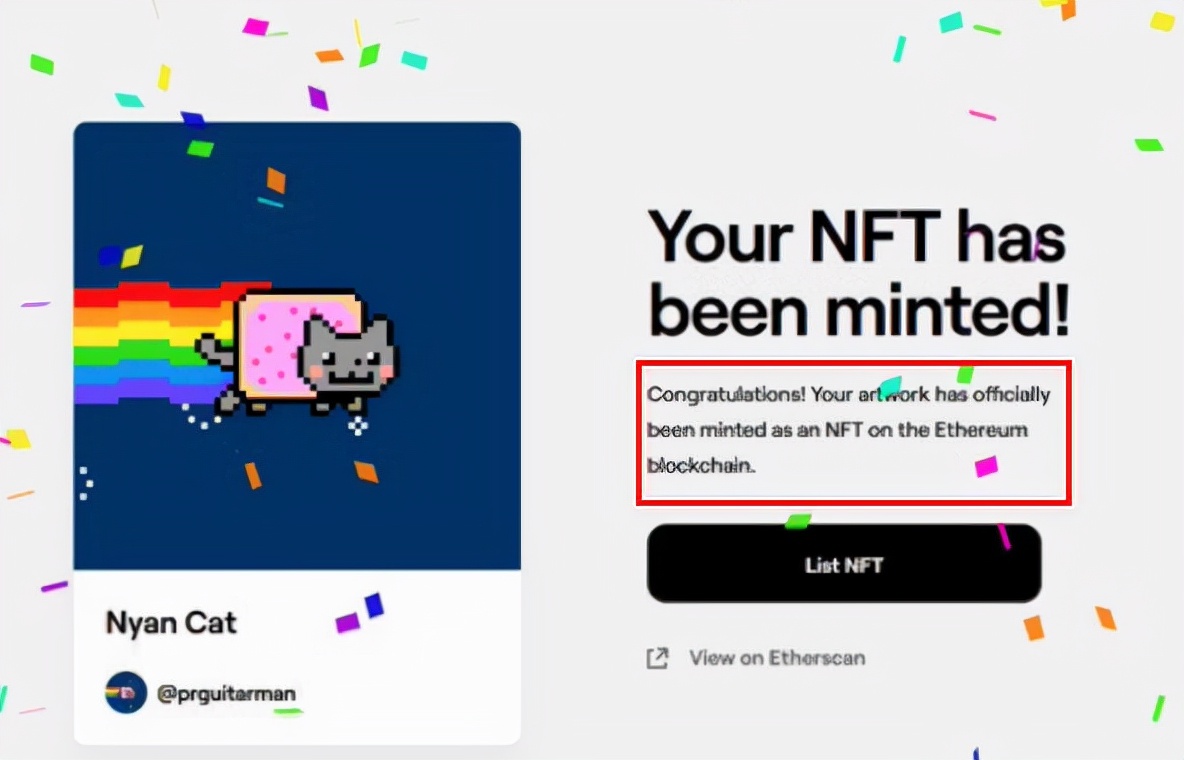
Task: Click the green confetti above List NFT
Action: (798, 521)
